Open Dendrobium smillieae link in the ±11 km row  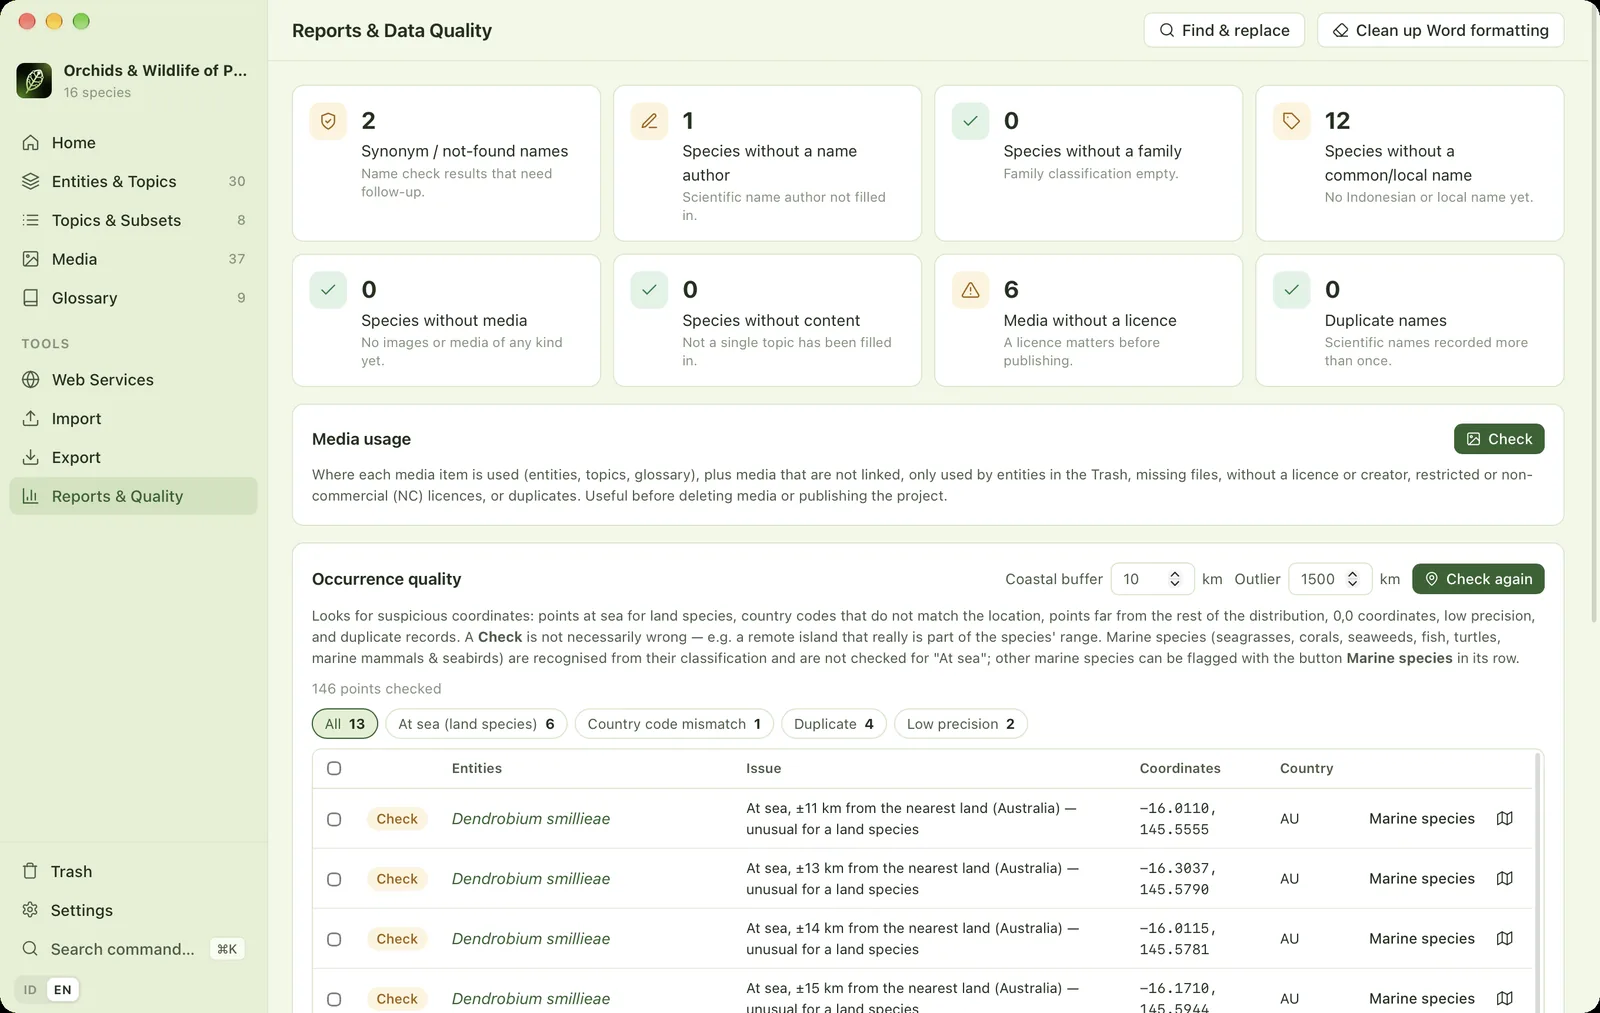530,818
